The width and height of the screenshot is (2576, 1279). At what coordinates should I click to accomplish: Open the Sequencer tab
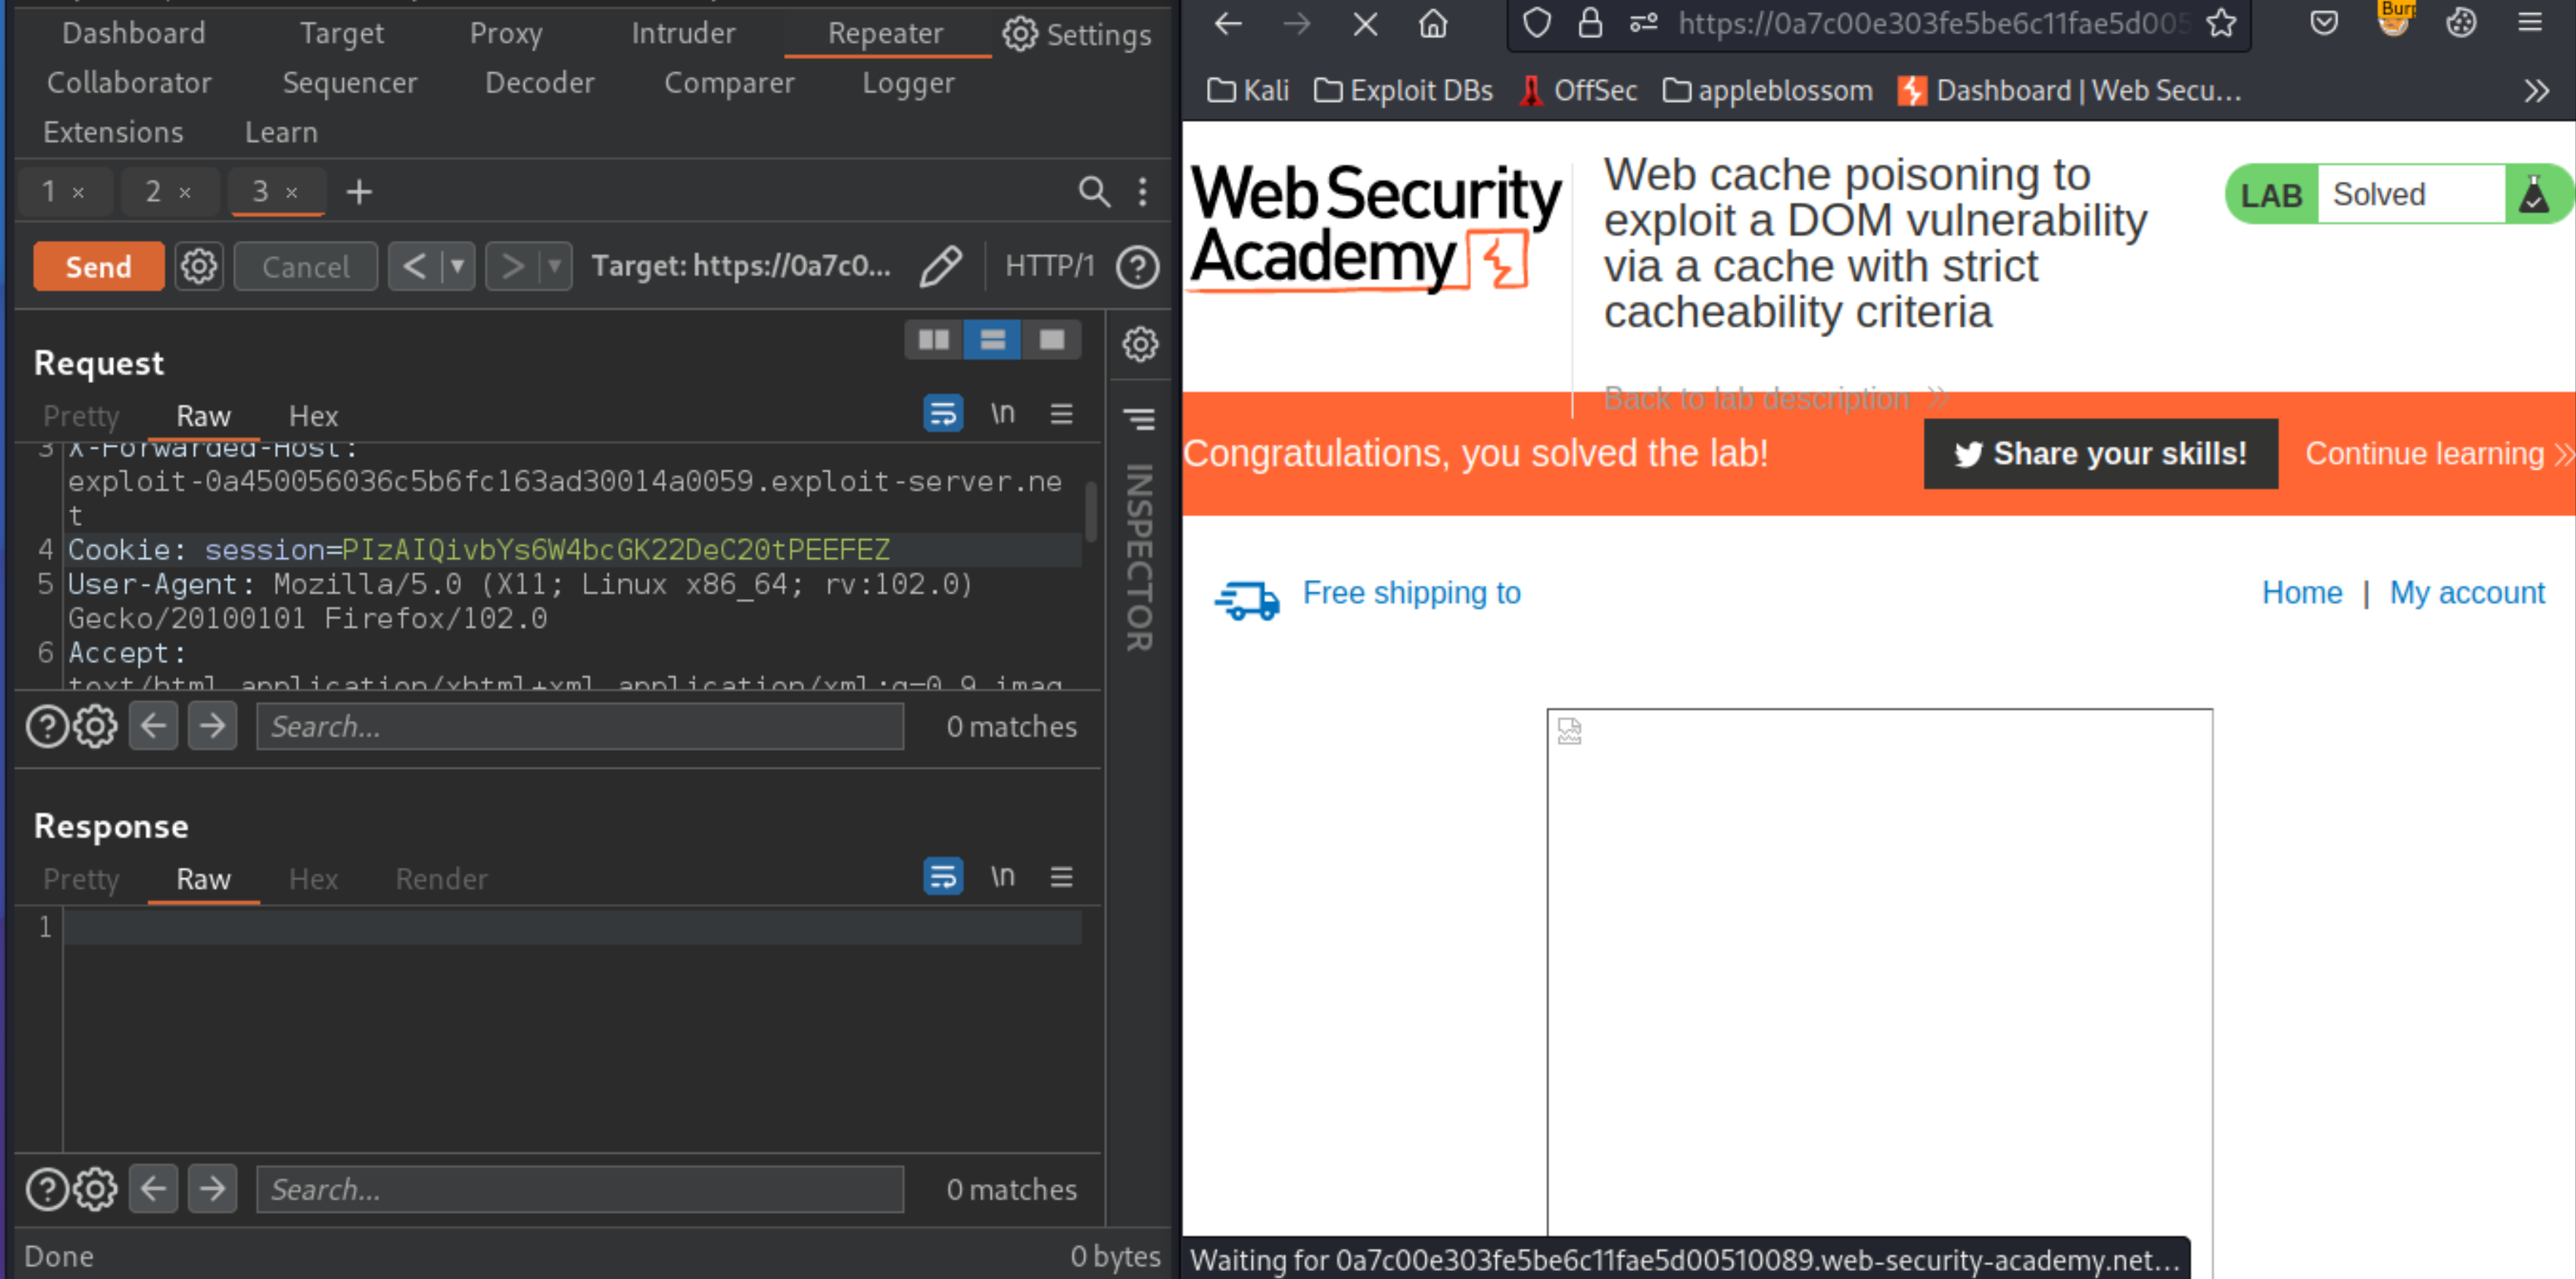click(349, 82)
